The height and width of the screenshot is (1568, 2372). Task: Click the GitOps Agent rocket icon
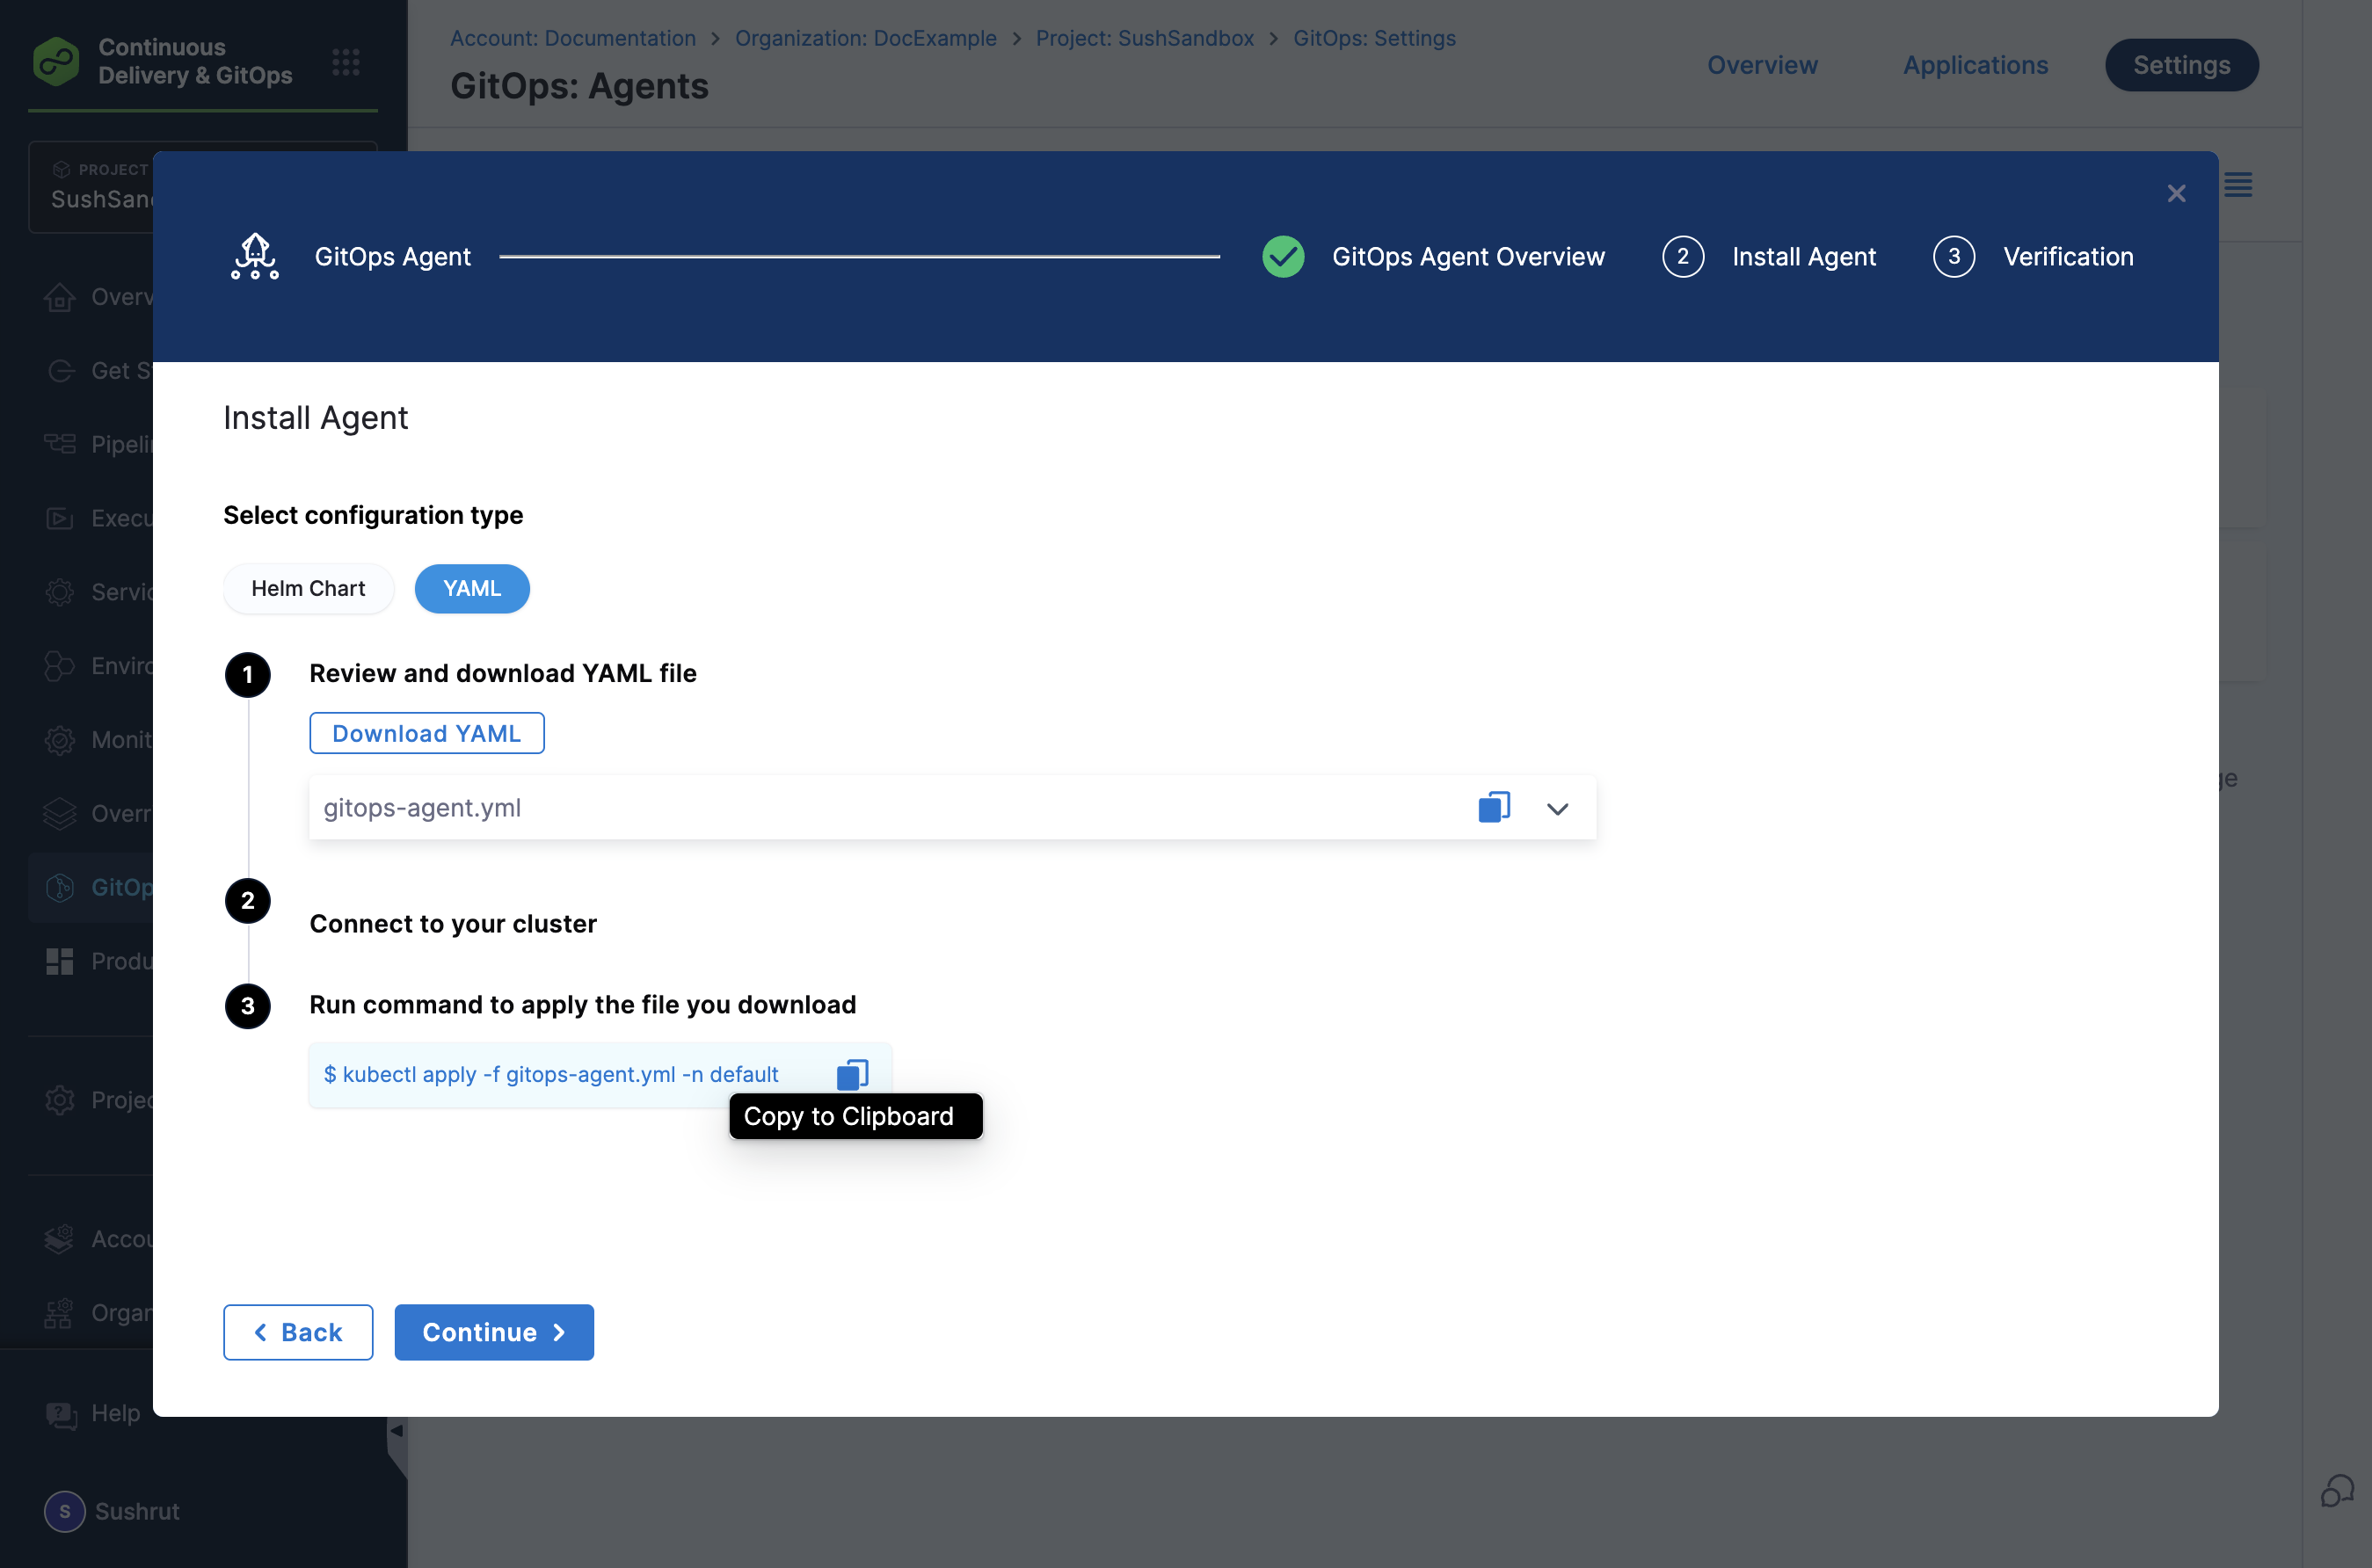click(x=255, y=256)
